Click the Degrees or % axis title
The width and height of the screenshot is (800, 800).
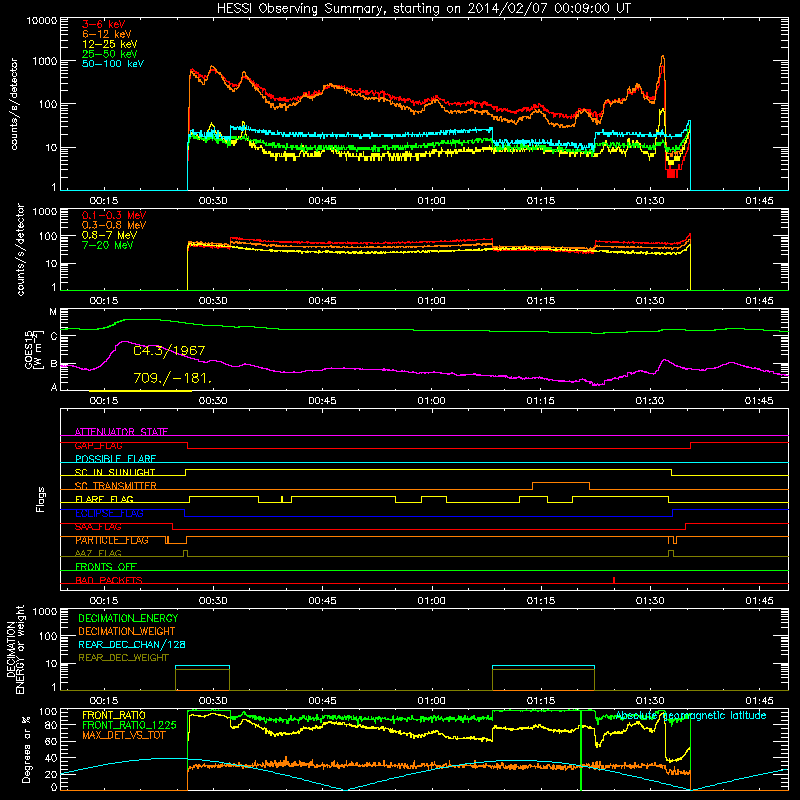pos(27,749)
